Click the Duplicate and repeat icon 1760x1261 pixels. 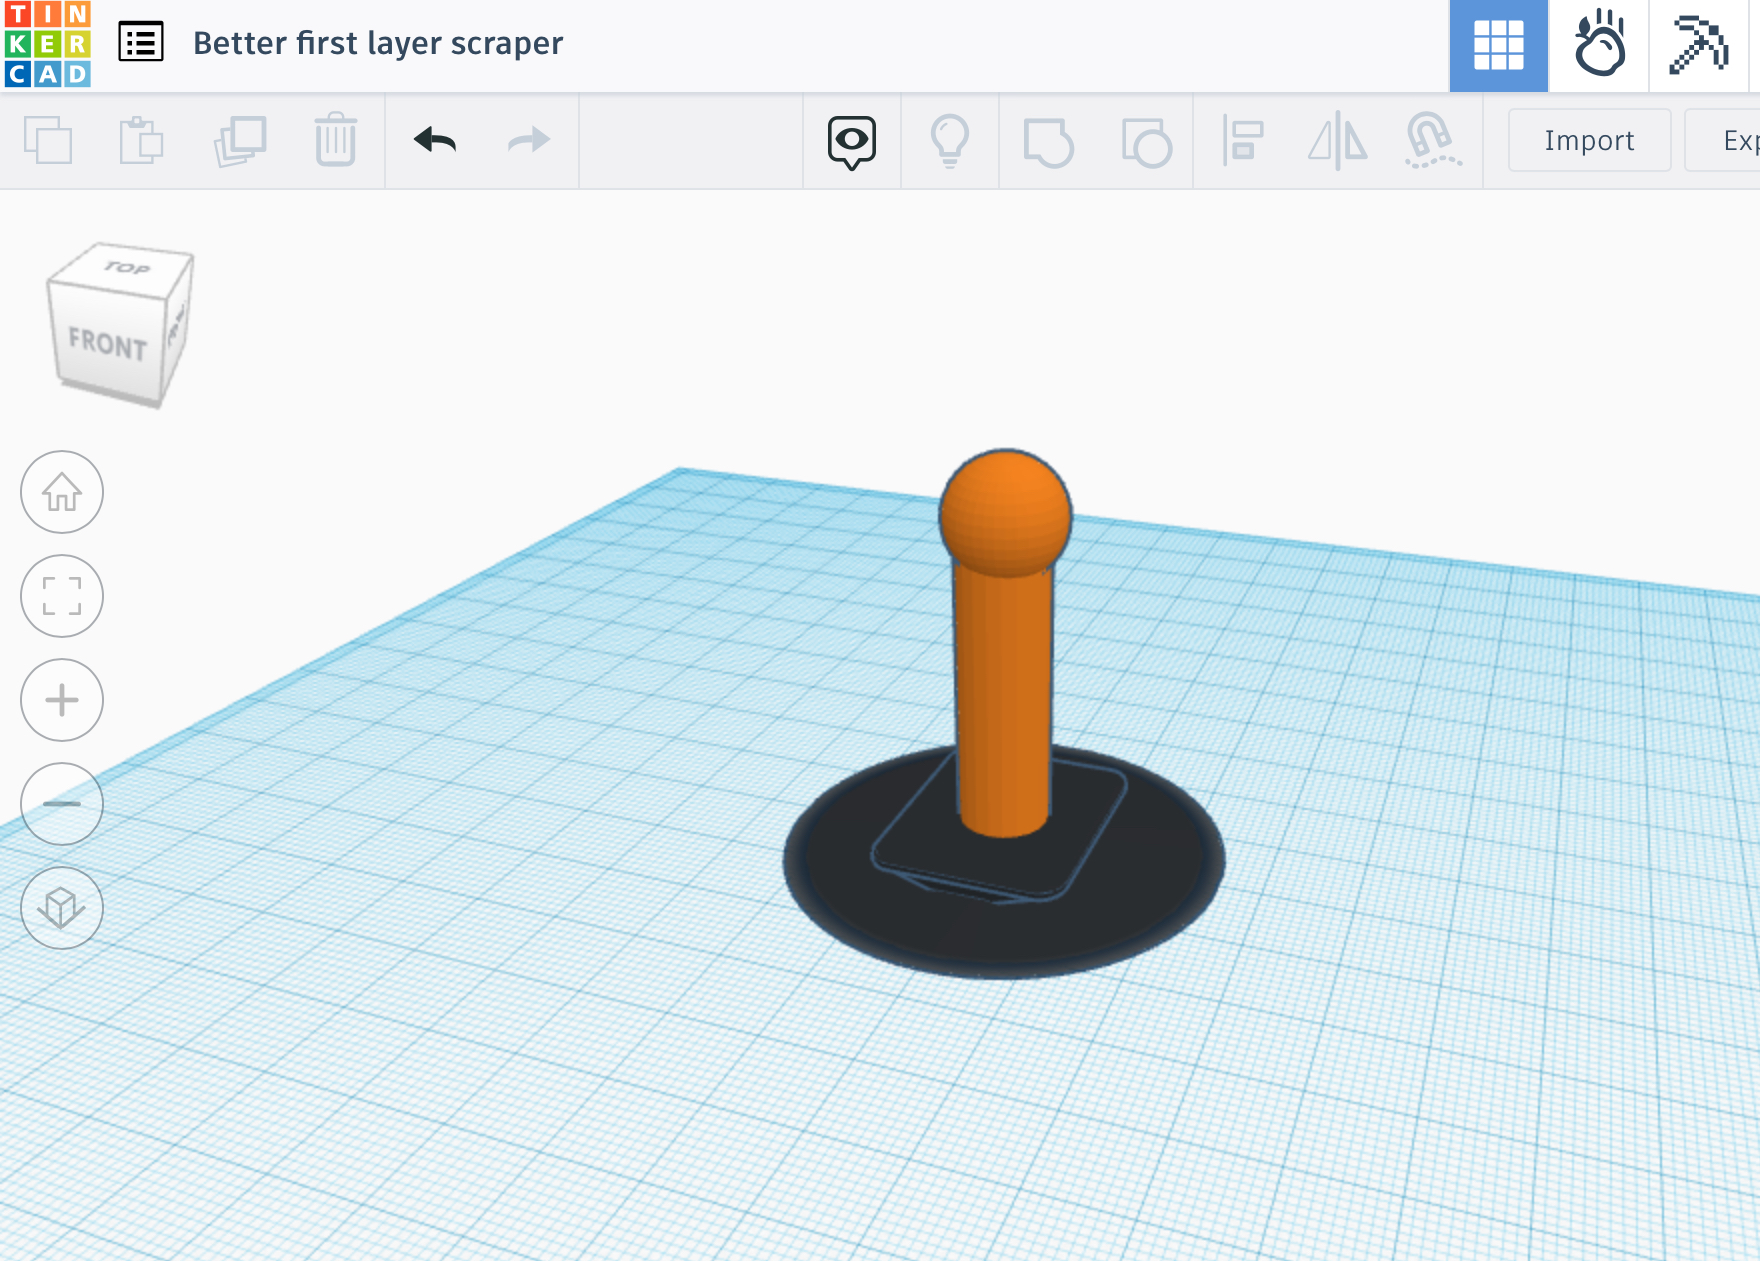pos(240,140)
